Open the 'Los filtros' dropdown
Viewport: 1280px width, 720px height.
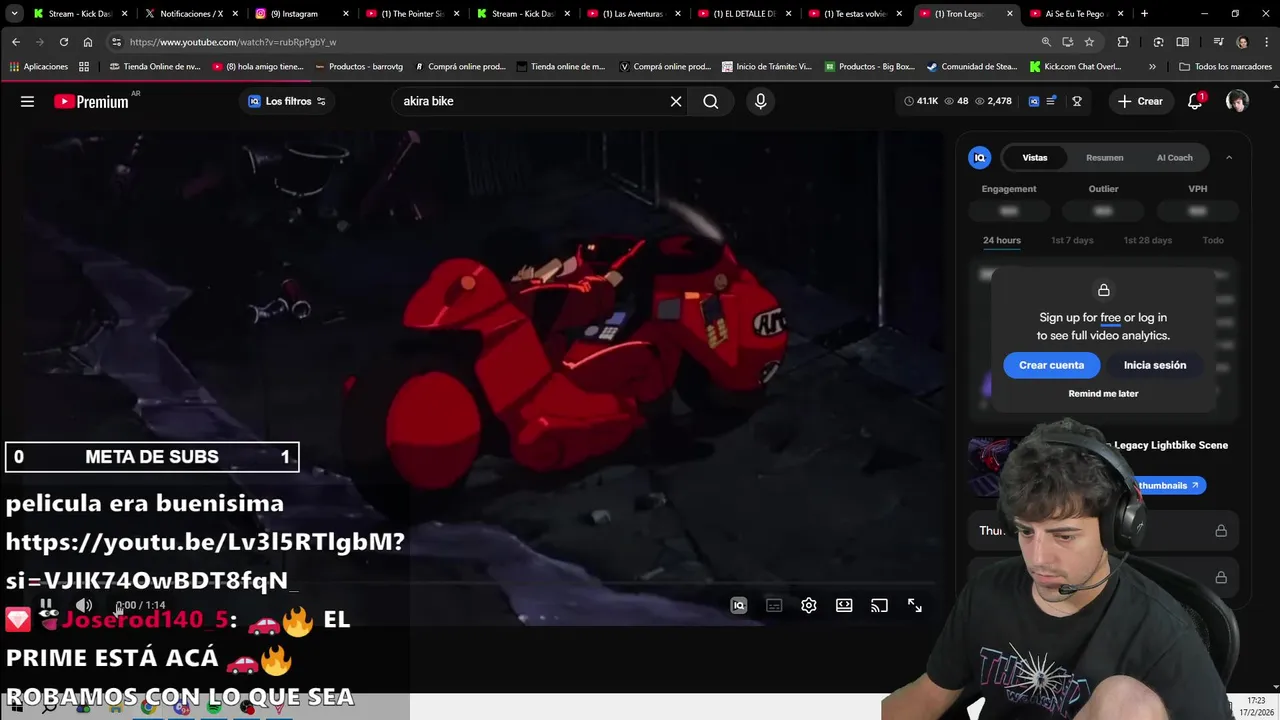[x=287, y=101]
